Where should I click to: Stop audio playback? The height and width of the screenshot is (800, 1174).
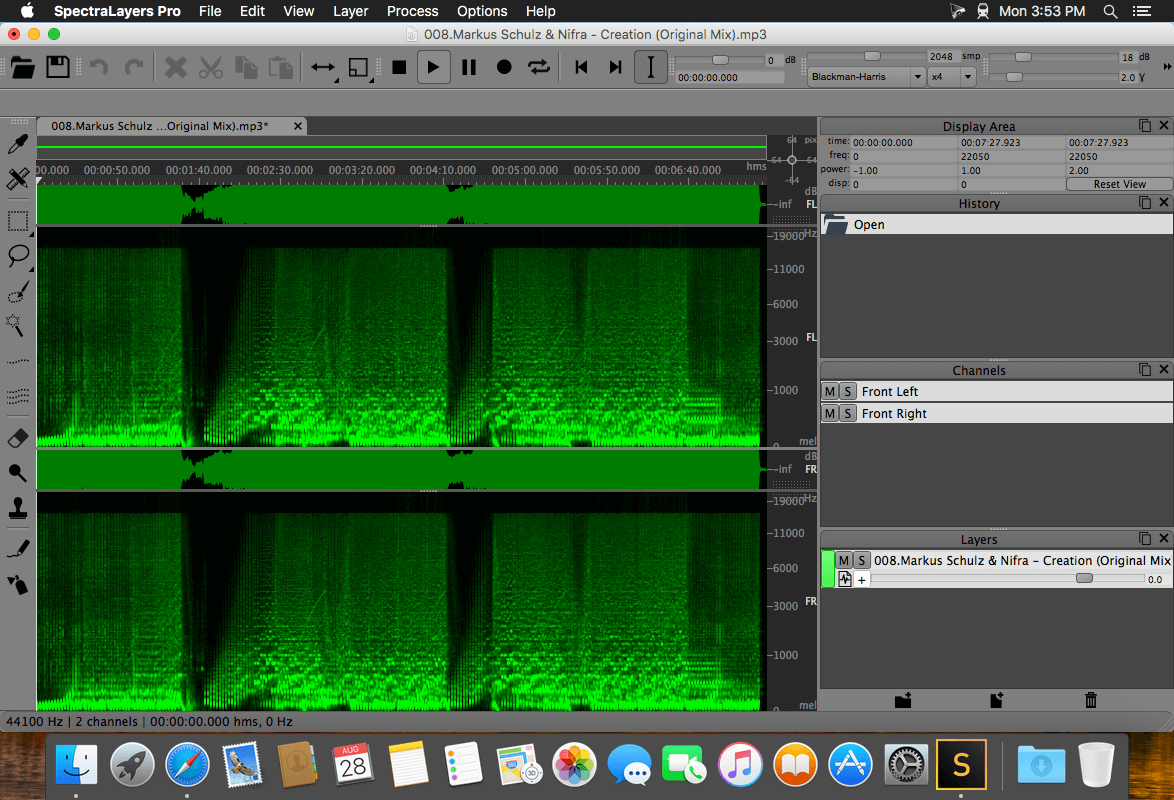tap(398, 67)
